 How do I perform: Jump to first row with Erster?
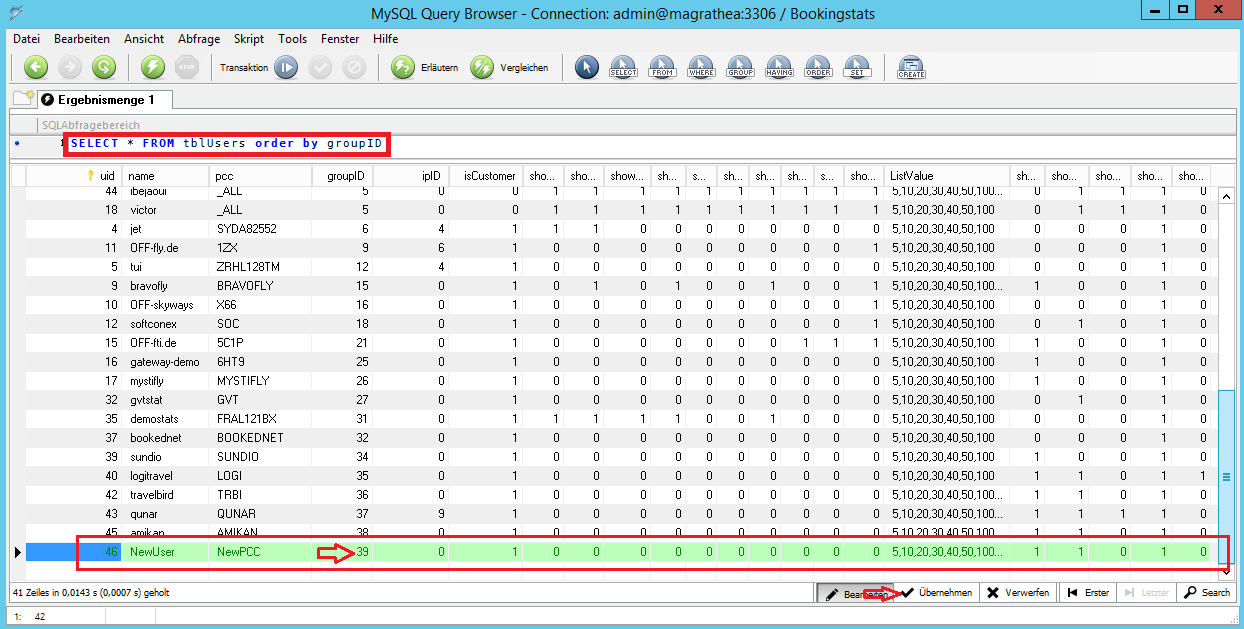1088,593
